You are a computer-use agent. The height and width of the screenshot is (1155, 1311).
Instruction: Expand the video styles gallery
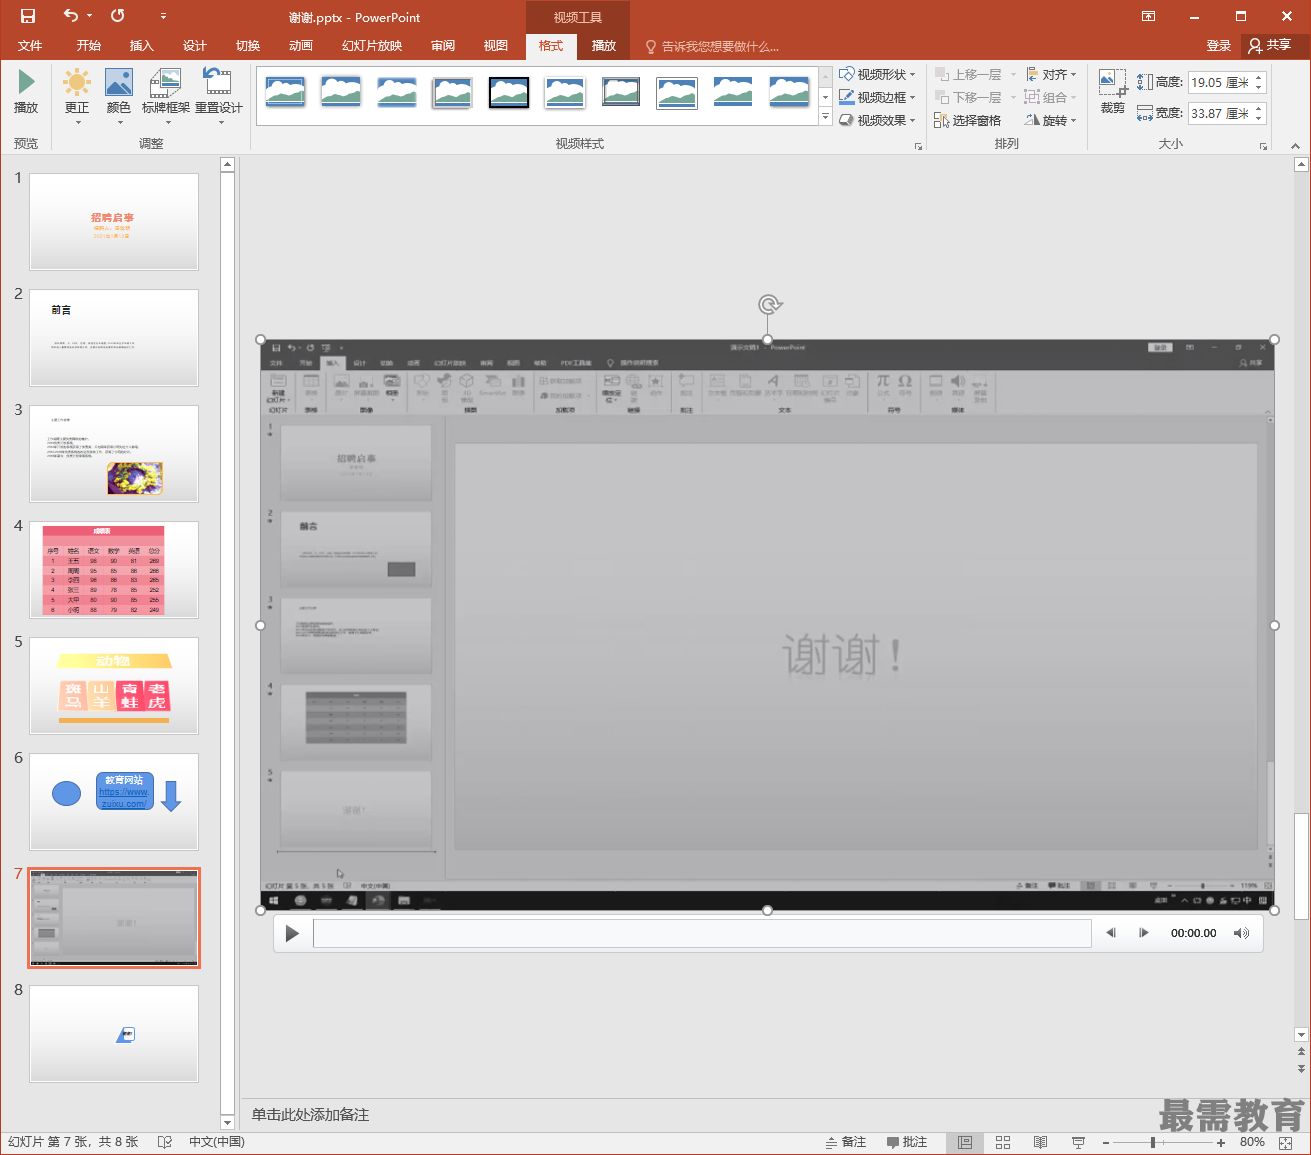click(825, 118)
